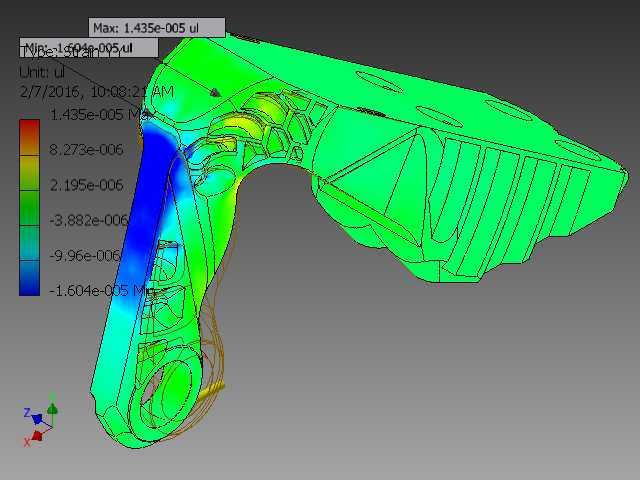
Task: Select the legend value -9.96e-006
Action: 85,256
